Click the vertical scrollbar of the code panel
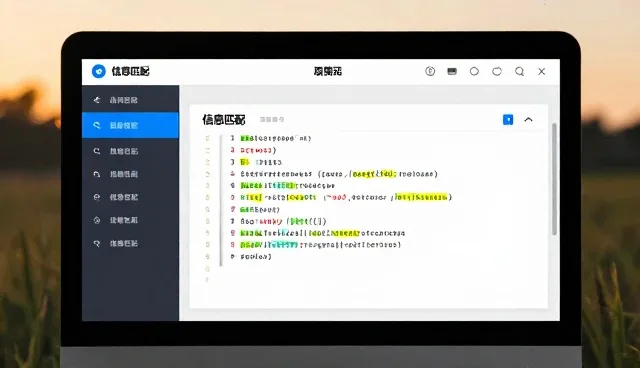 click(x=554, y=179)
